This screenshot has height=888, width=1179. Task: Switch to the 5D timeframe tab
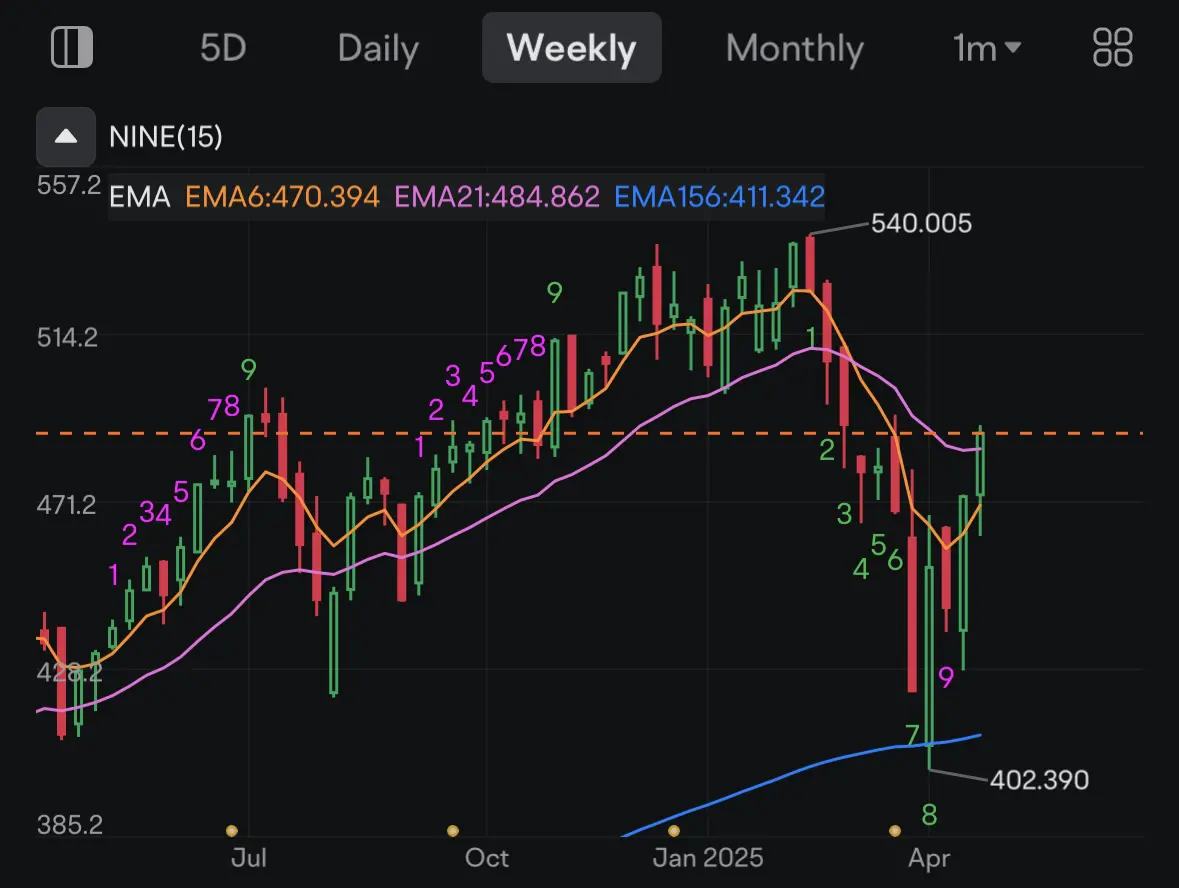coord(223,48)
